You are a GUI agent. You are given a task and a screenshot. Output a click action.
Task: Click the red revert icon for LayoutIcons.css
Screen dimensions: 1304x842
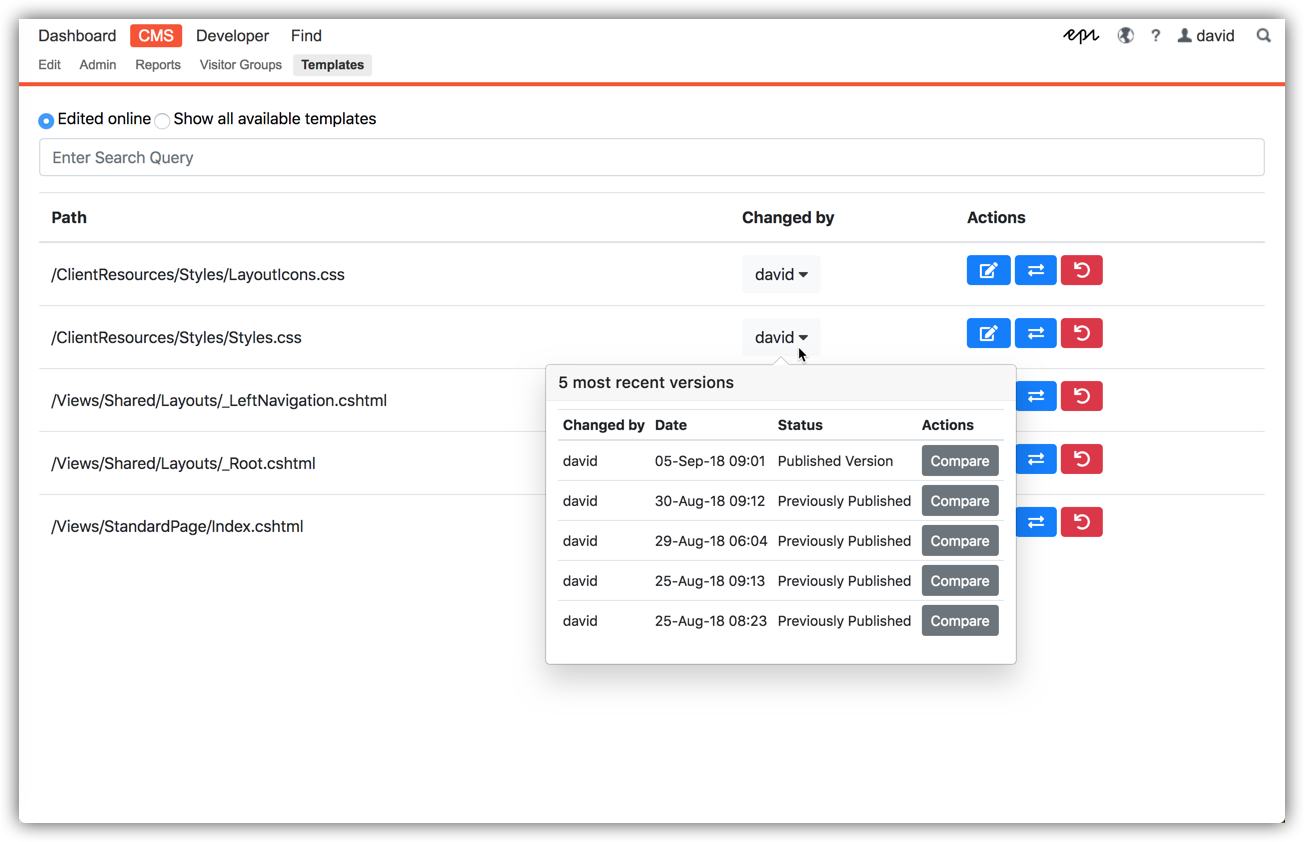click(x=1081, y=270)
